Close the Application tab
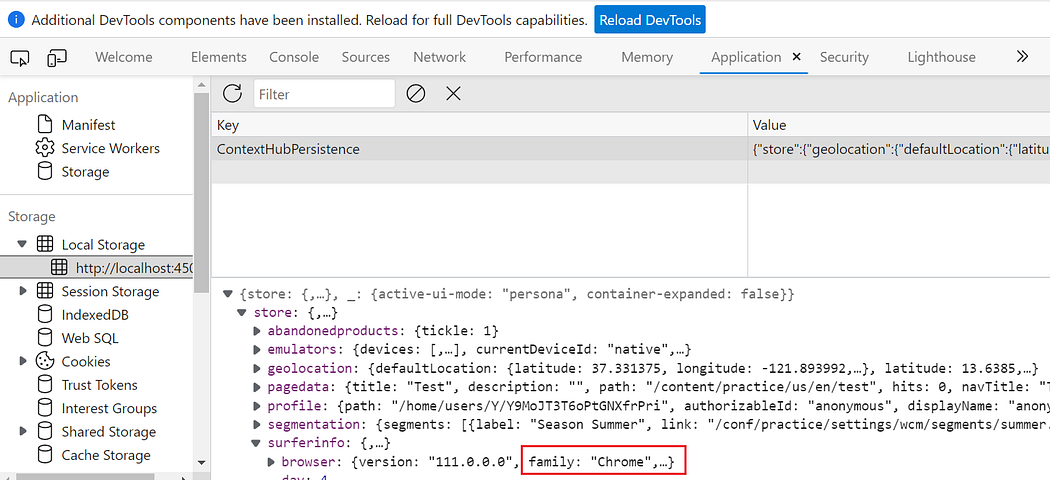 tap(797, 57)
